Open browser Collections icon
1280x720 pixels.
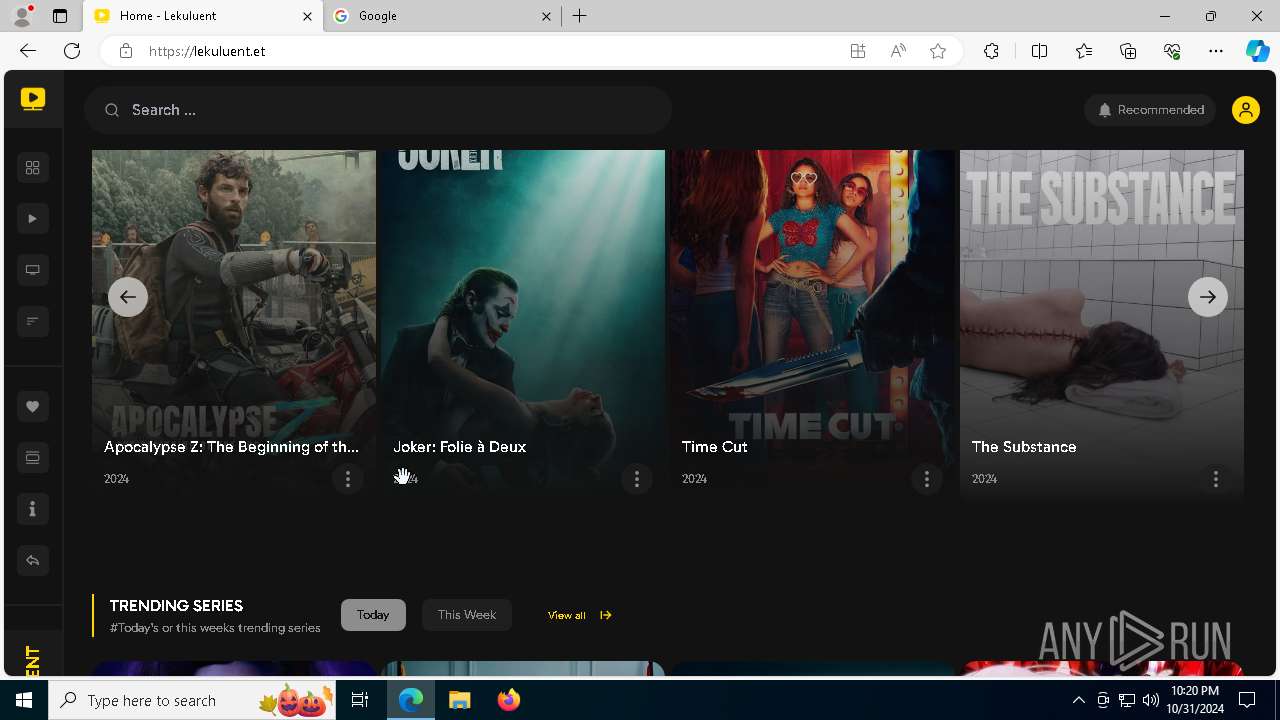click(x=1128, y=51)
